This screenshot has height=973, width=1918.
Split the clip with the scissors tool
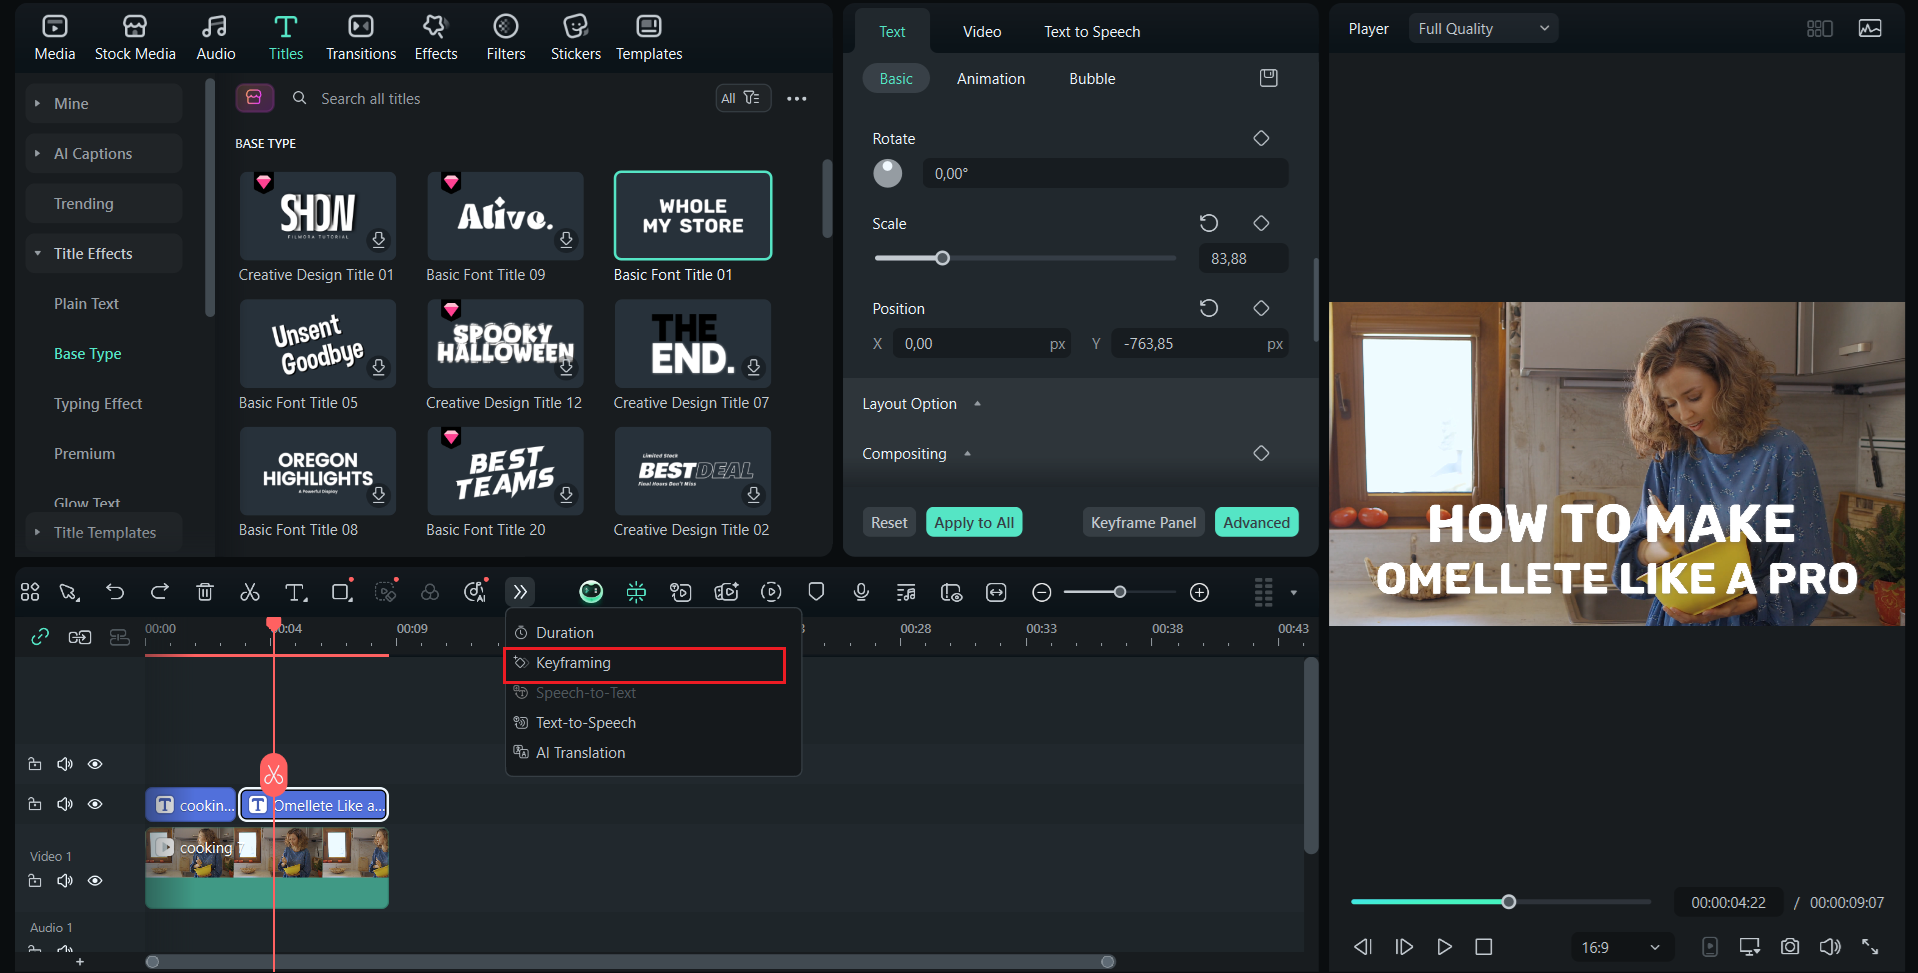pos(249,591)
